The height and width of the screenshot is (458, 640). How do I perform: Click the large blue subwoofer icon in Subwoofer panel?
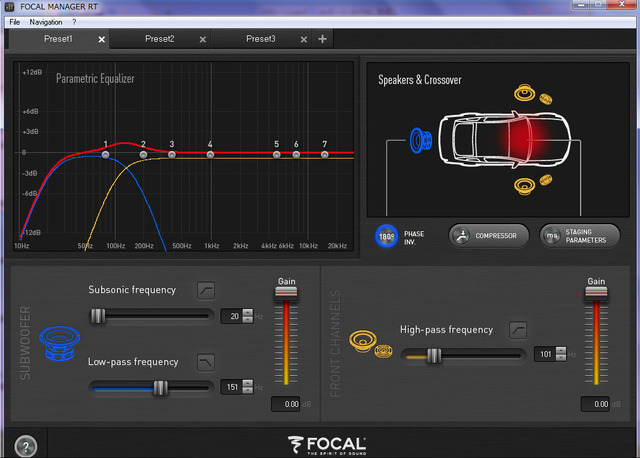click(60, 343)
